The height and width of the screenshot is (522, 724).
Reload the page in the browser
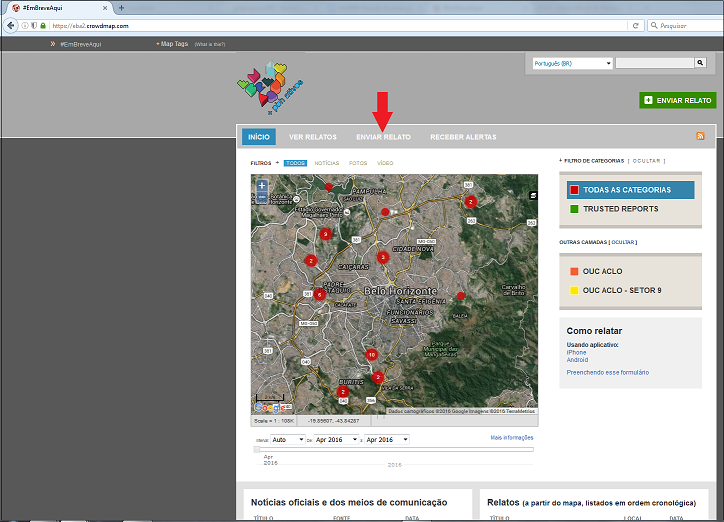pos(635,25)
